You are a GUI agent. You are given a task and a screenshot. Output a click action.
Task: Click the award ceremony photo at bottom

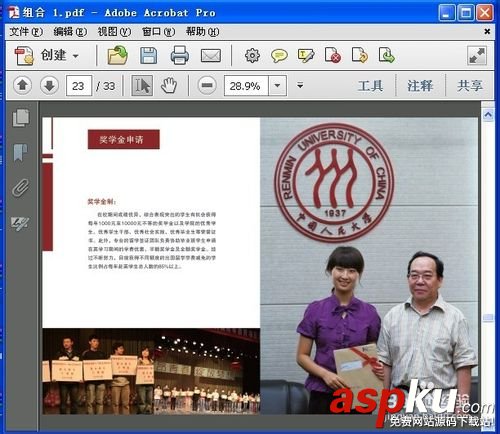[x=151, y=371]
